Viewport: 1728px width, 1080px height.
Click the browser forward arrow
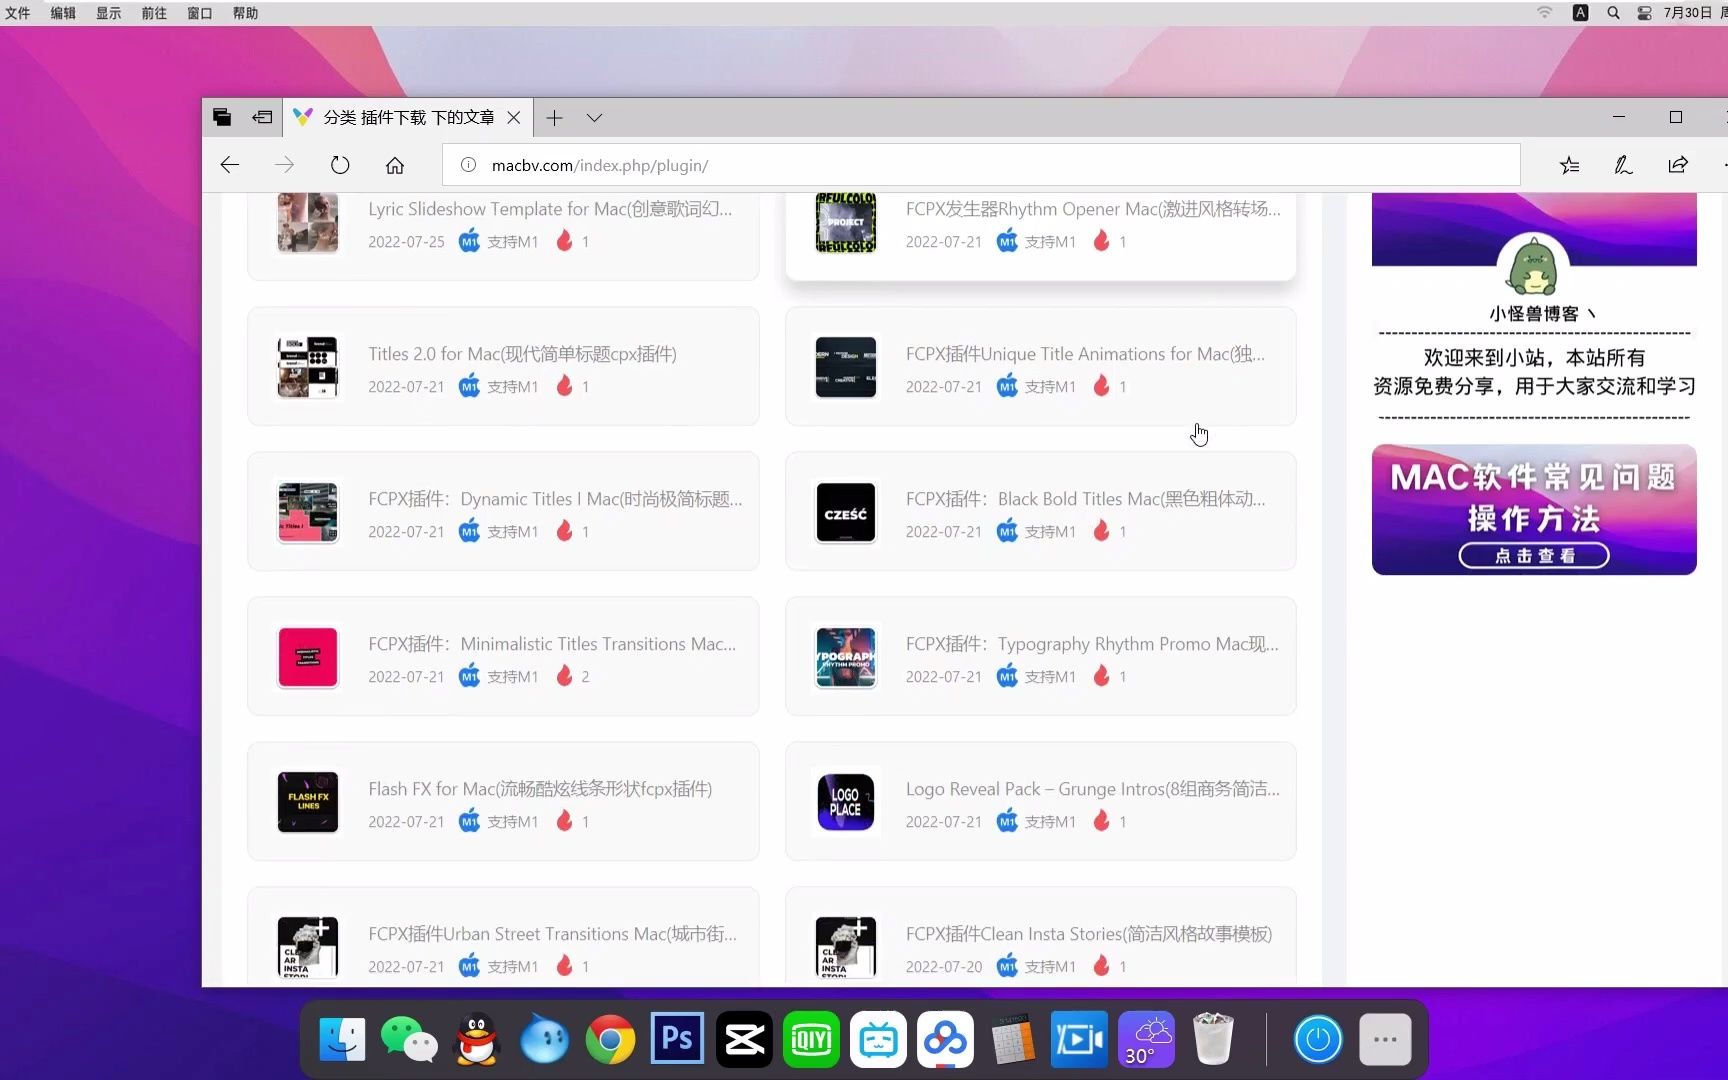coord(285,165)
